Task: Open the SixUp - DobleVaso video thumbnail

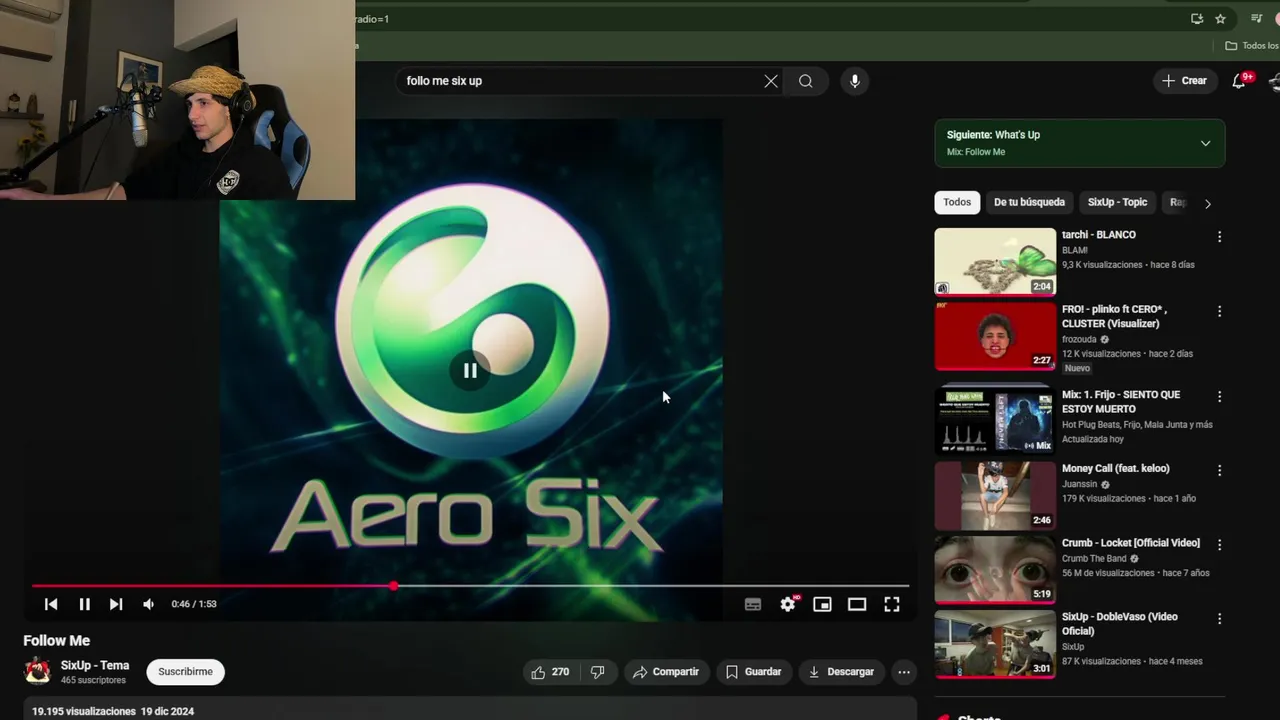Action: (995, 644)
